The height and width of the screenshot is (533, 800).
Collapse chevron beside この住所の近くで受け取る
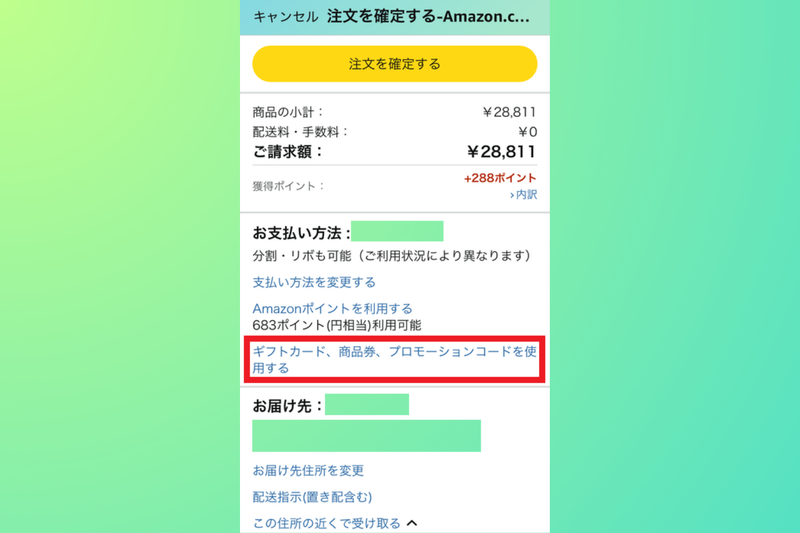click(x=412, y=522)
